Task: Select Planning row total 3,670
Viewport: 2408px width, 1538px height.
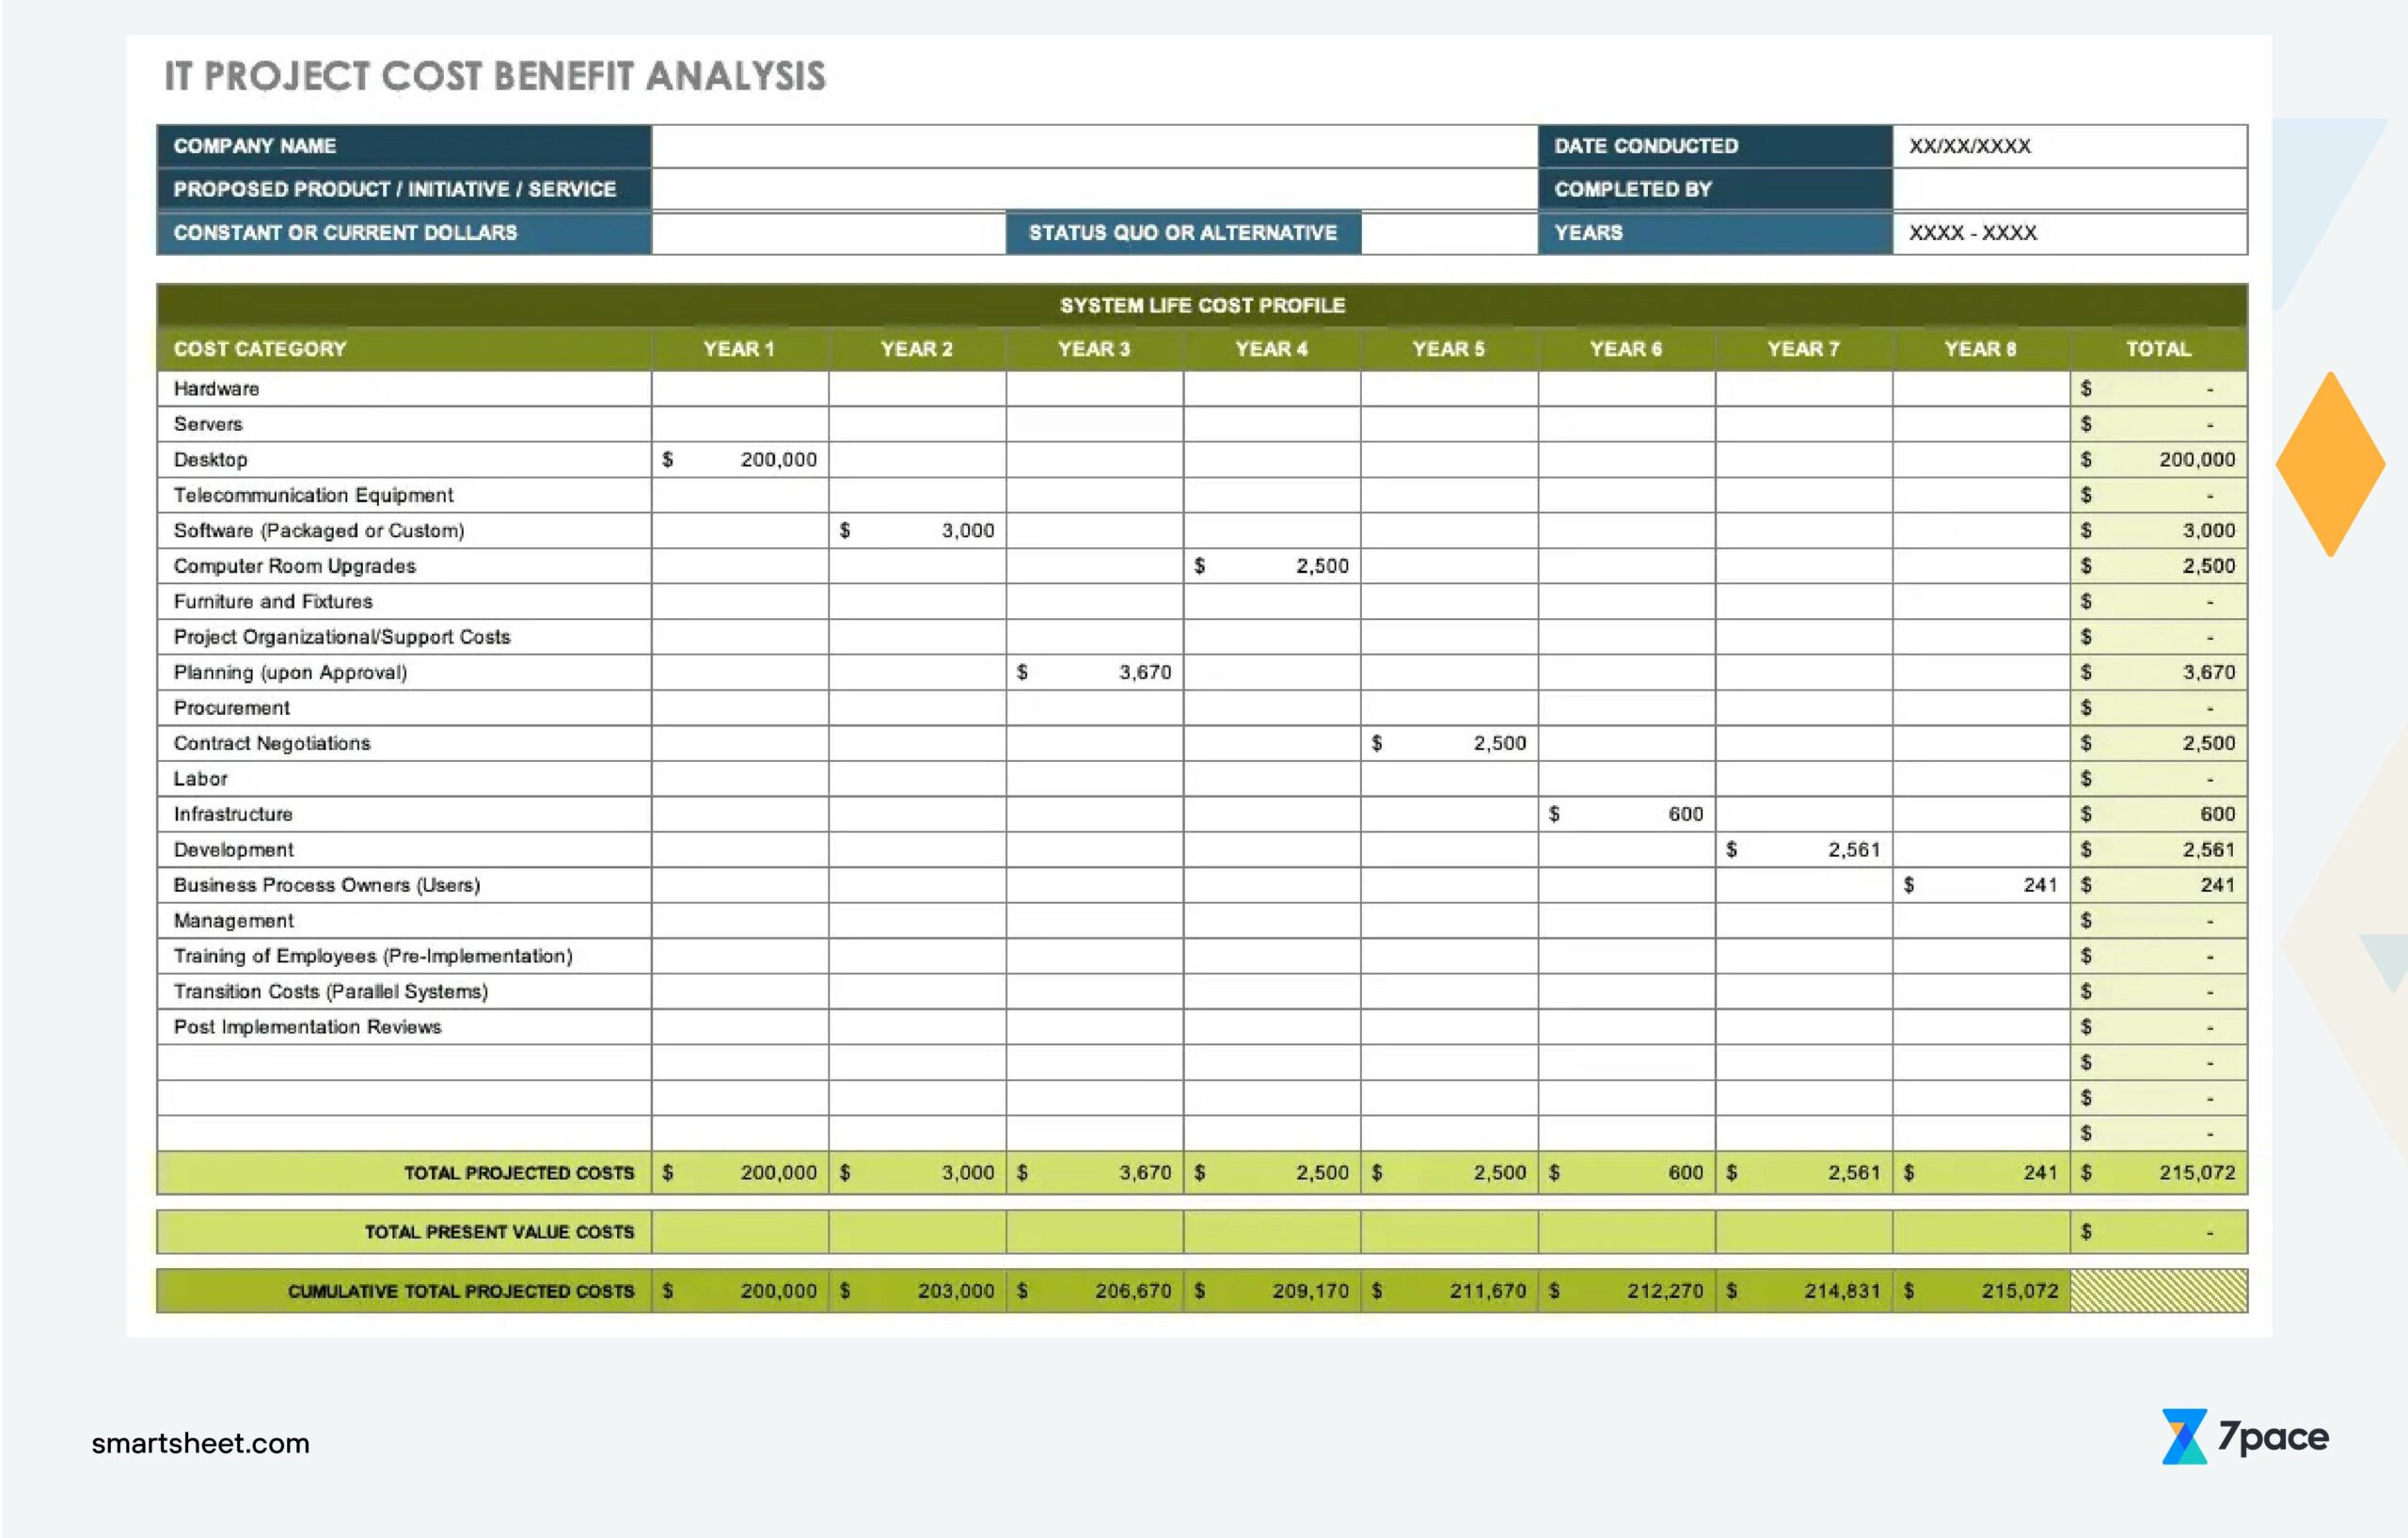Action: pos(2159,673)
